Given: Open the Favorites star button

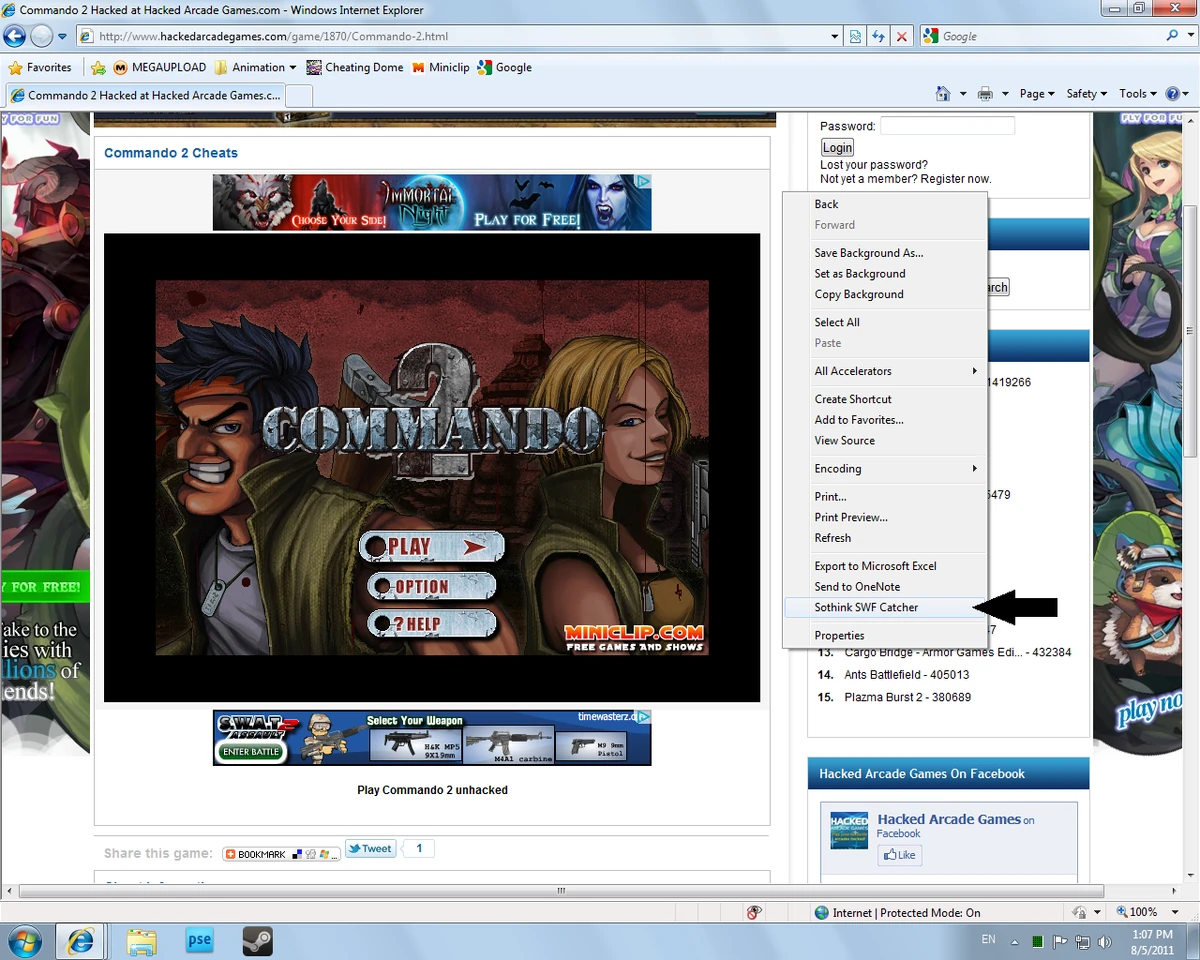Looking at the screenshot, I should pos(40,67).
